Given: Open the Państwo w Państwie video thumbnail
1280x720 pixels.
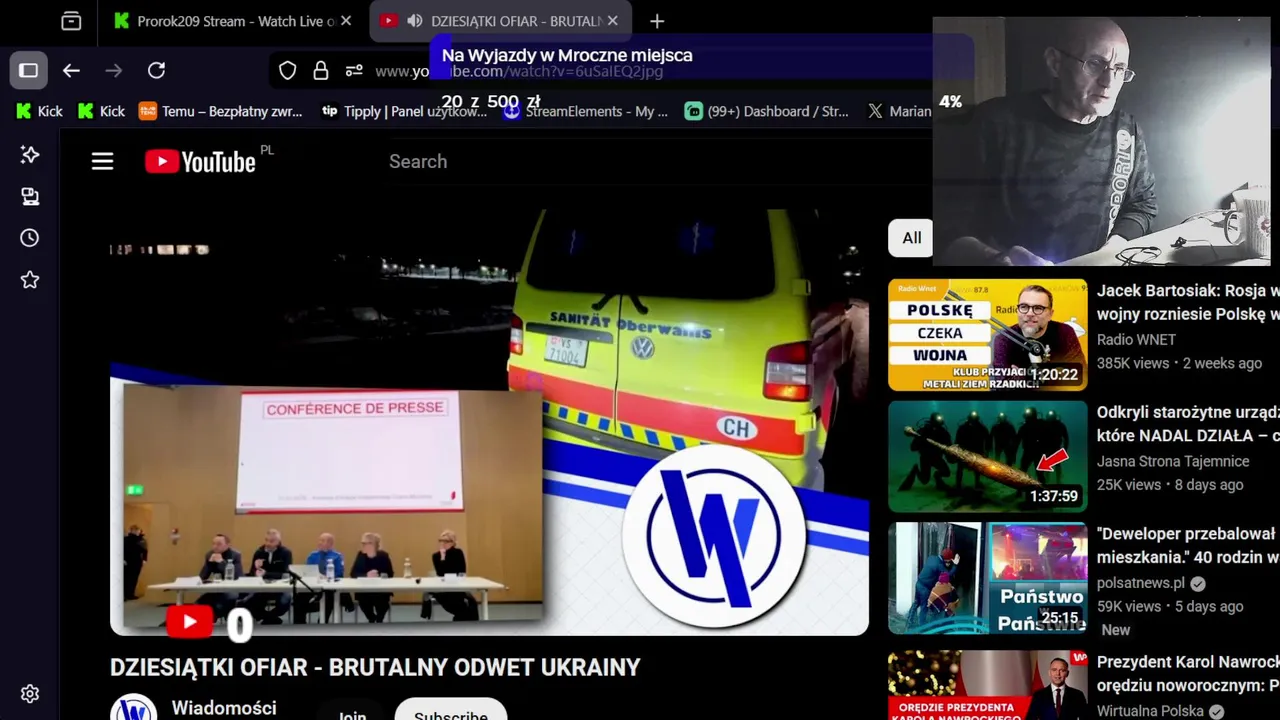Looking at the screenshot, I should (x=988, y=578).
